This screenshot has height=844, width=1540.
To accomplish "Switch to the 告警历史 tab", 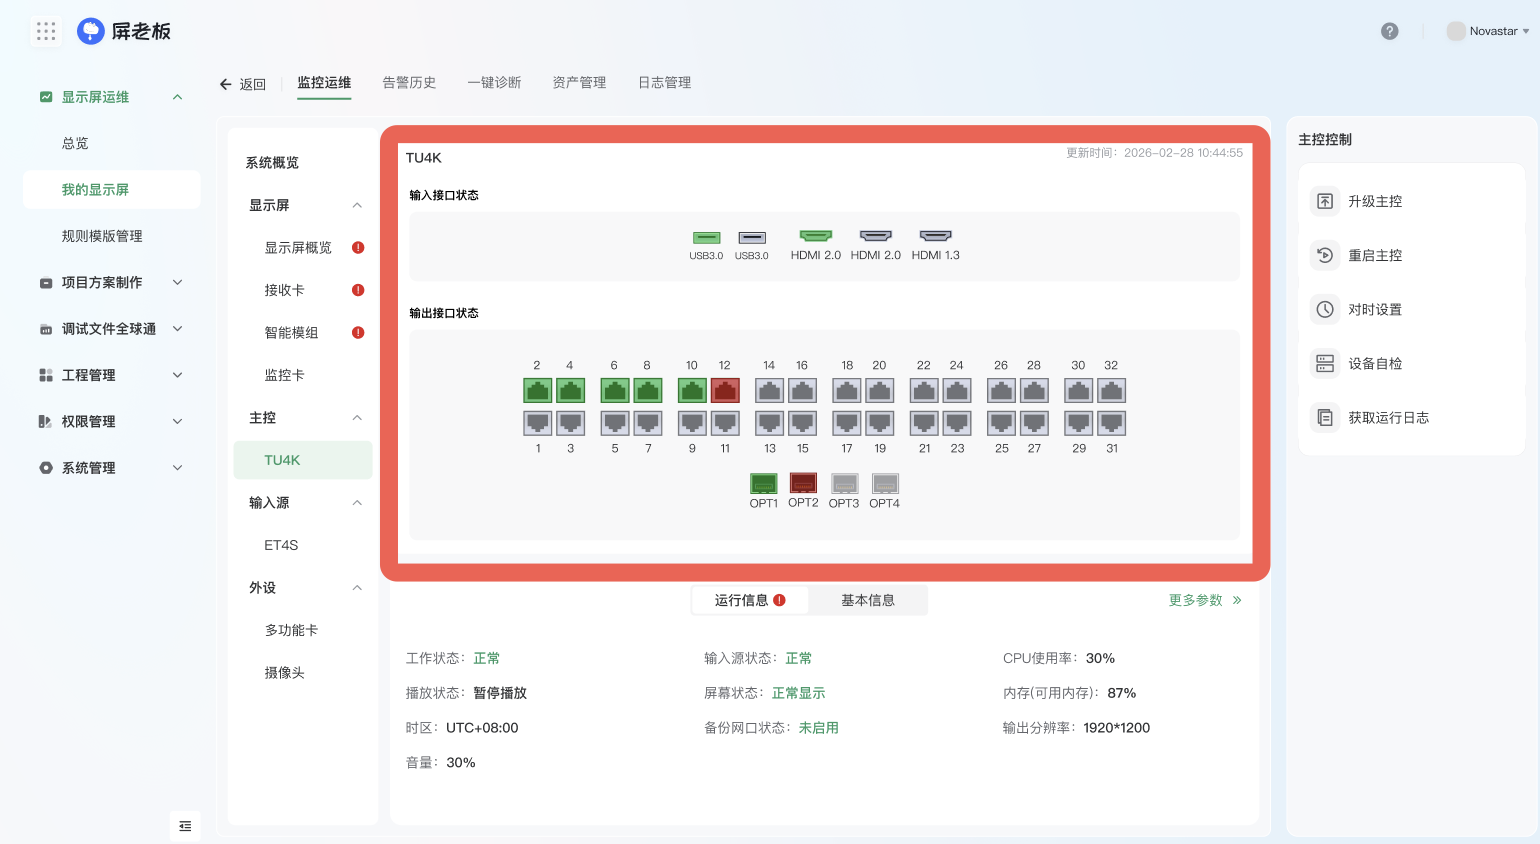I will click(409, 83).
